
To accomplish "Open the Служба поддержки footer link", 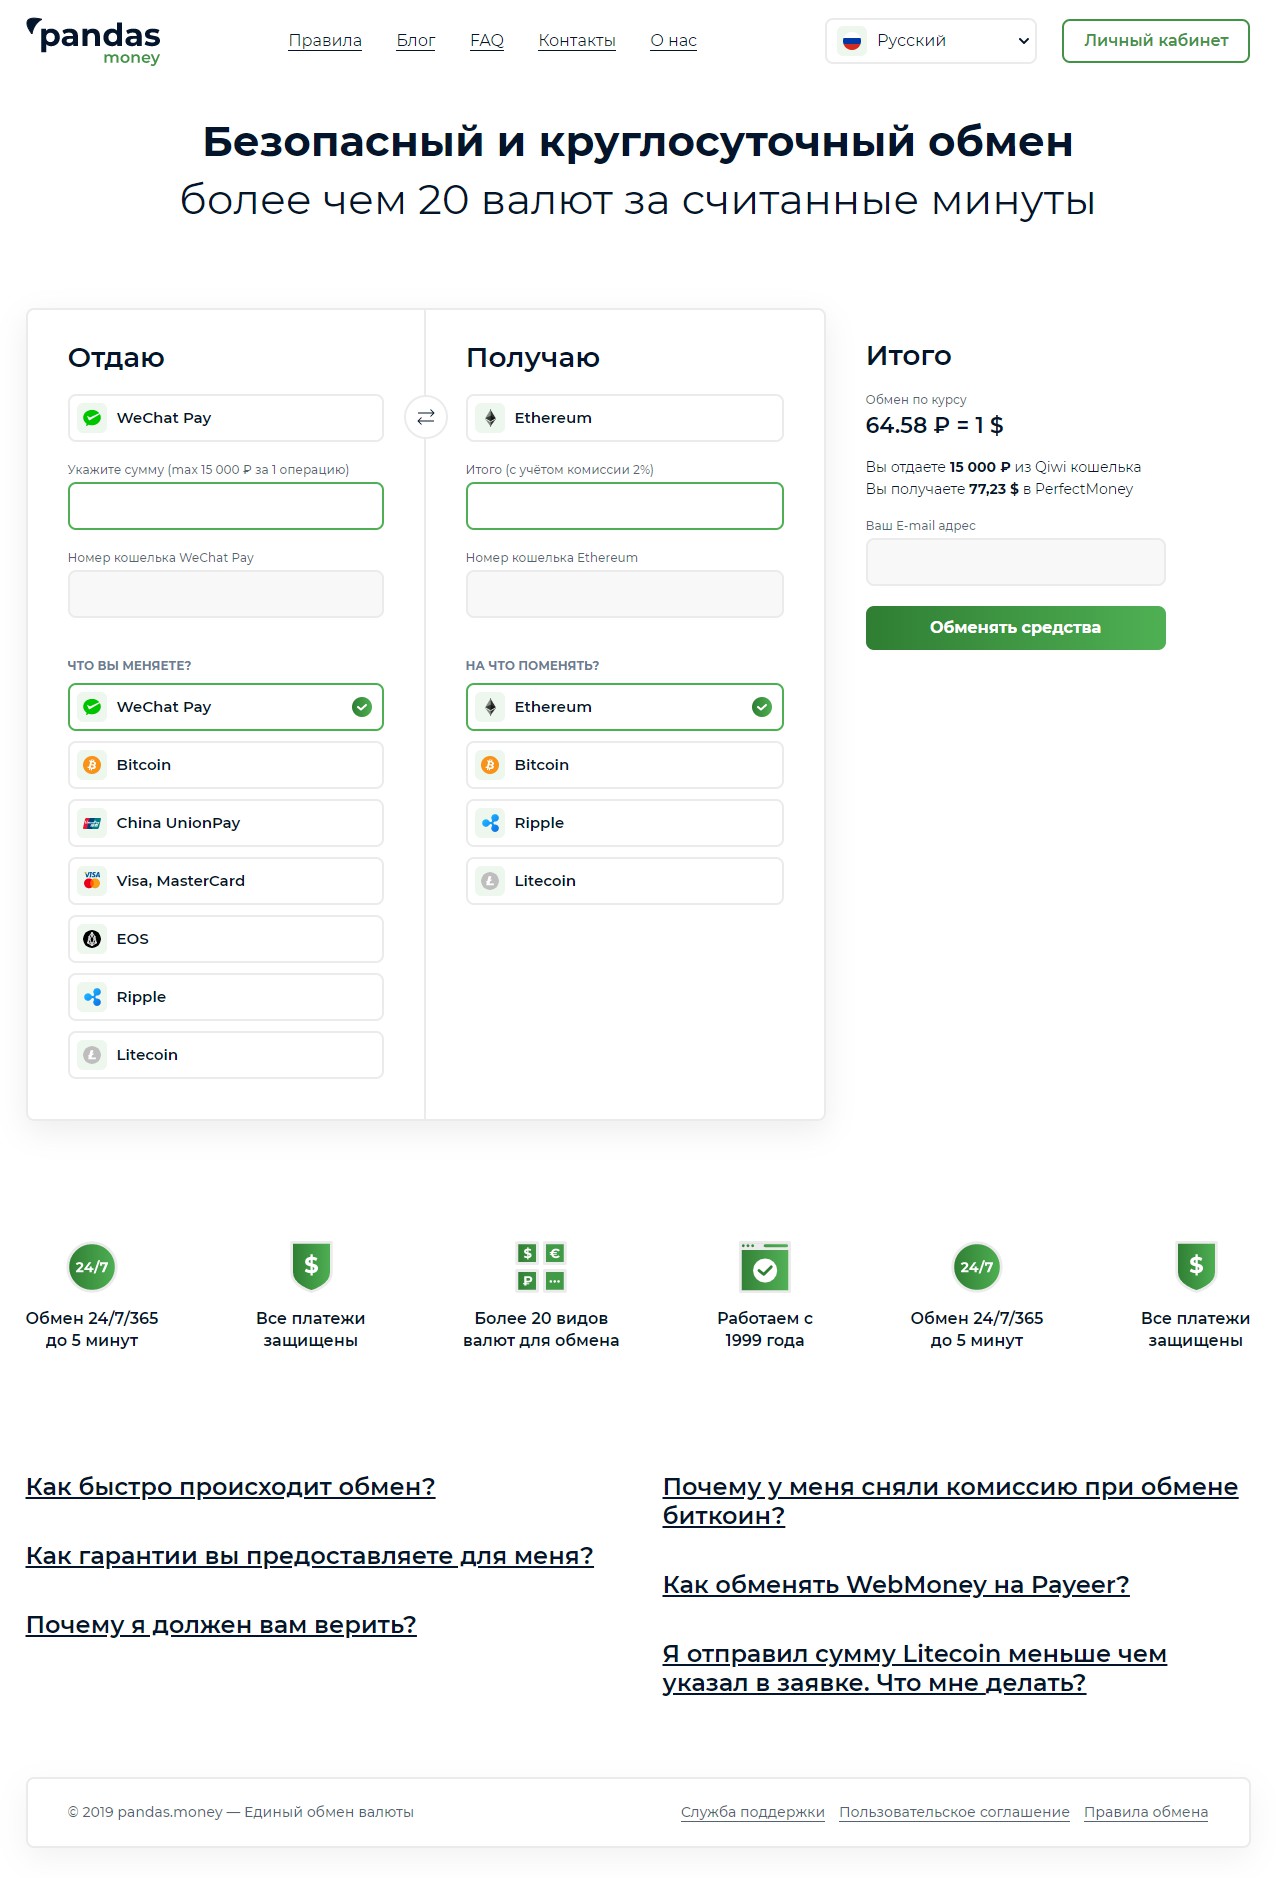I will [x=752, y=1812].
